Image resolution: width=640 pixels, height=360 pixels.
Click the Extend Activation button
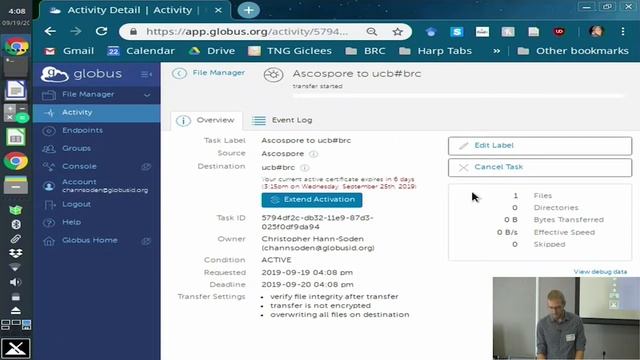click(x=312, y=200)
